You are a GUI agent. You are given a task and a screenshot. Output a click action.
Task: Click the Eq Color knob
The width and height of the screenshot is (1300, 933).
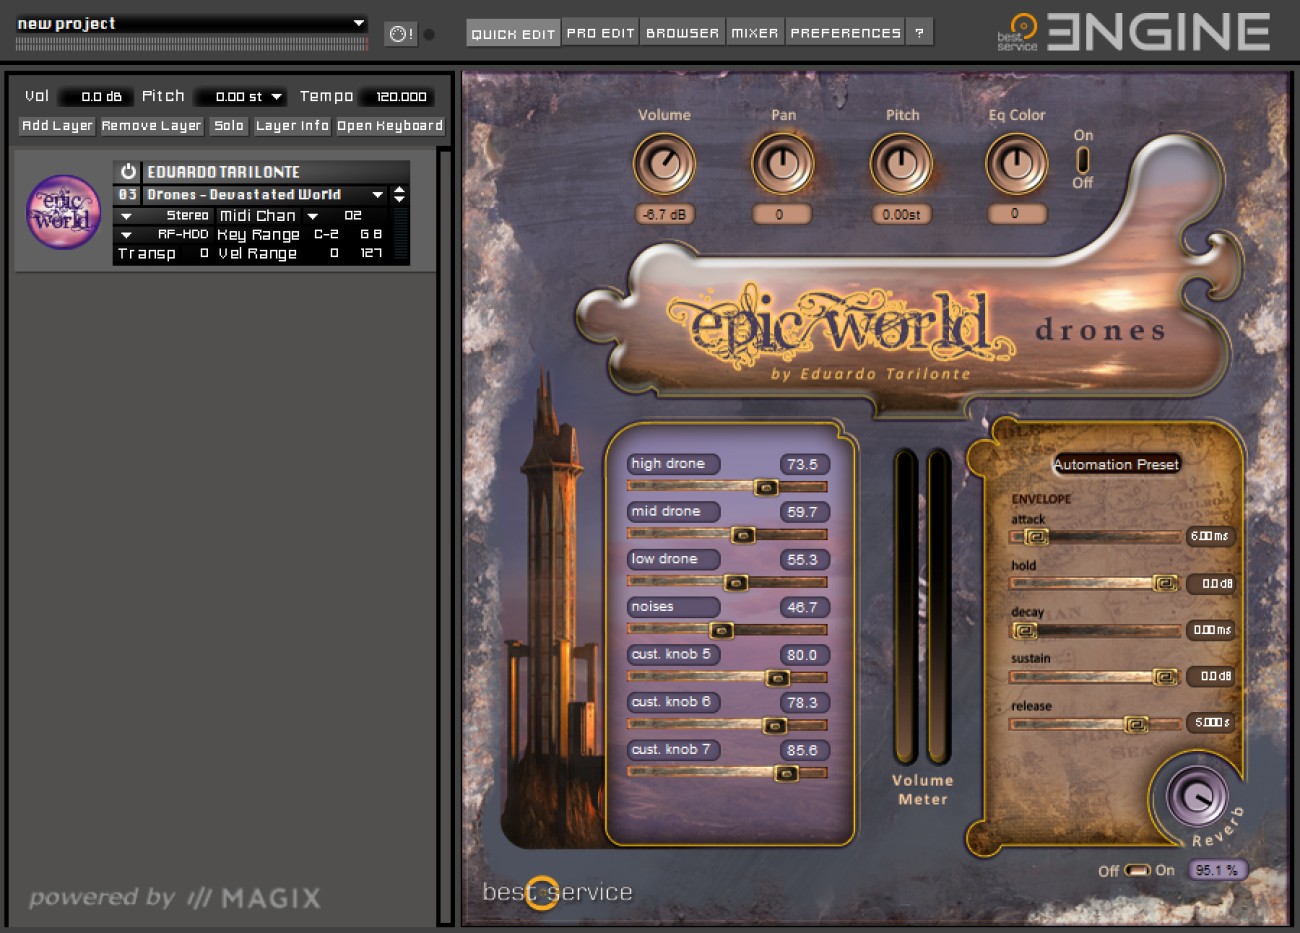coord(1016,165)
